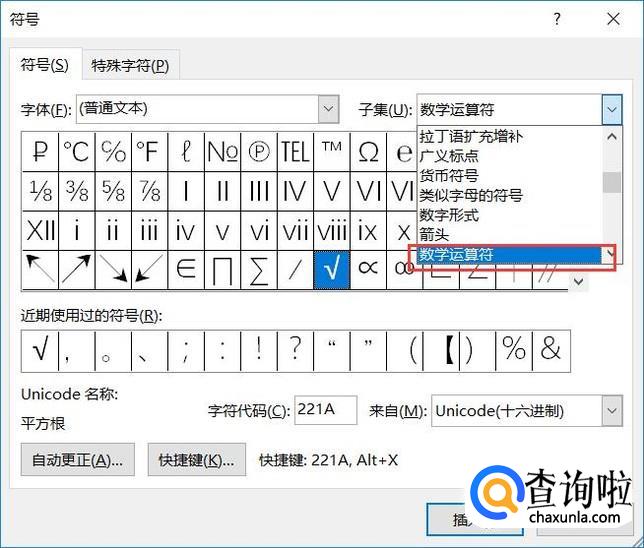
Task: Pick recently used square root √ symbol
Action: (40, 351)
